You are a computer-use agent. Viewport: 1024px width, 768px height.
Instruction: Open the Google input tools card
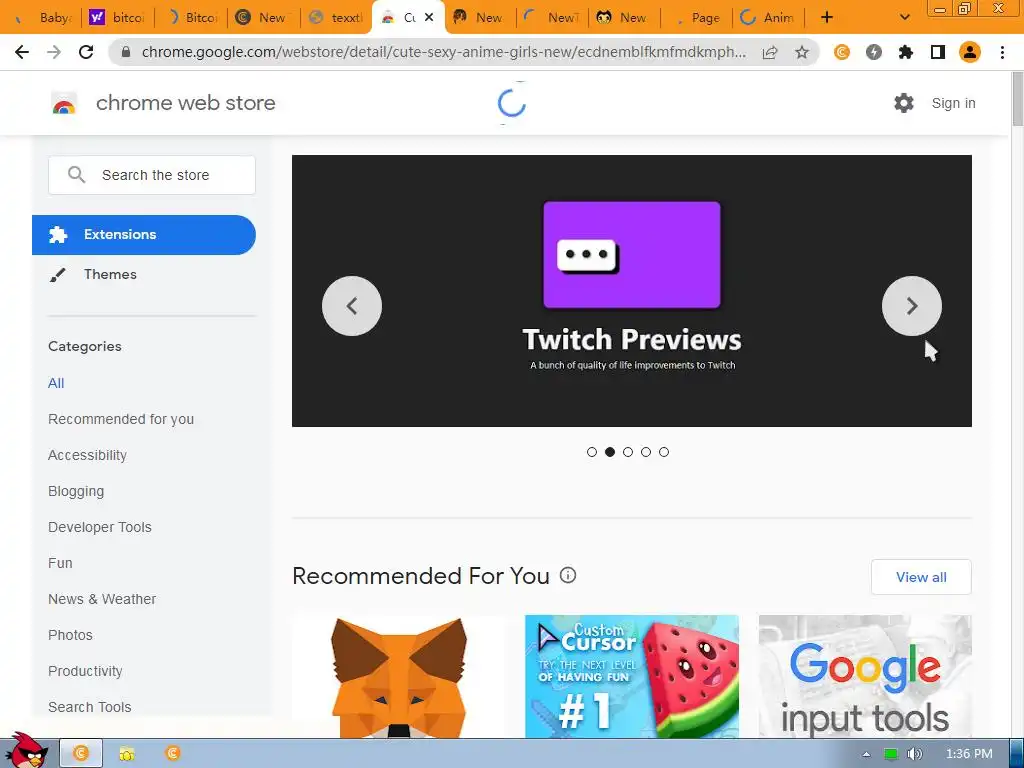tap(865, 677)
